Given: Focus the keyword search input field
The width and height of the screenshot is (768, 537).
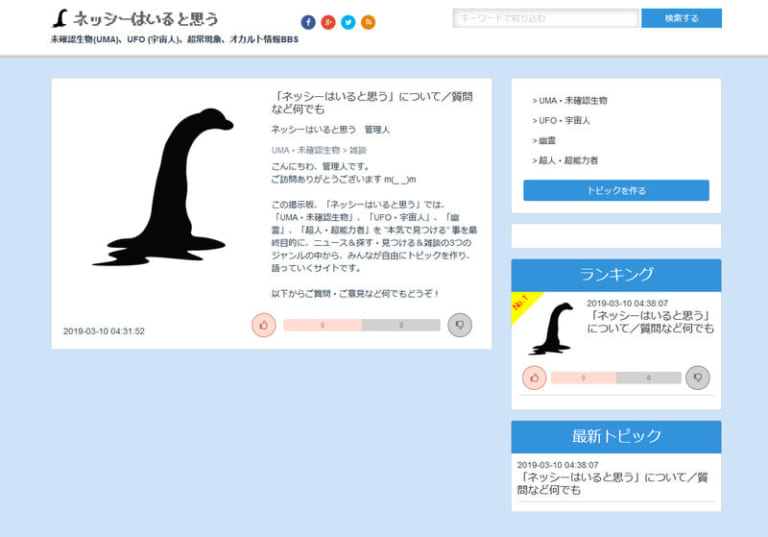Looking at the screenshot, I should click(x=546, y=18).
